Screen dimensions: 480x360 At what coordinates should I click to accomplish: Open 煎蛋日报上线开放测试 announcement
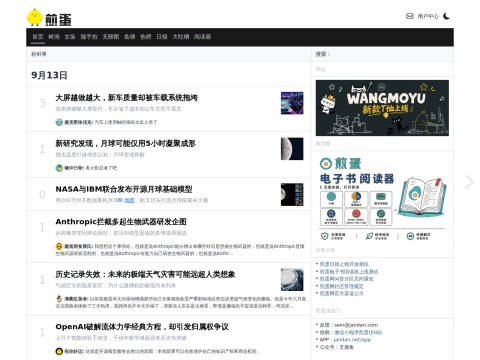344,264
